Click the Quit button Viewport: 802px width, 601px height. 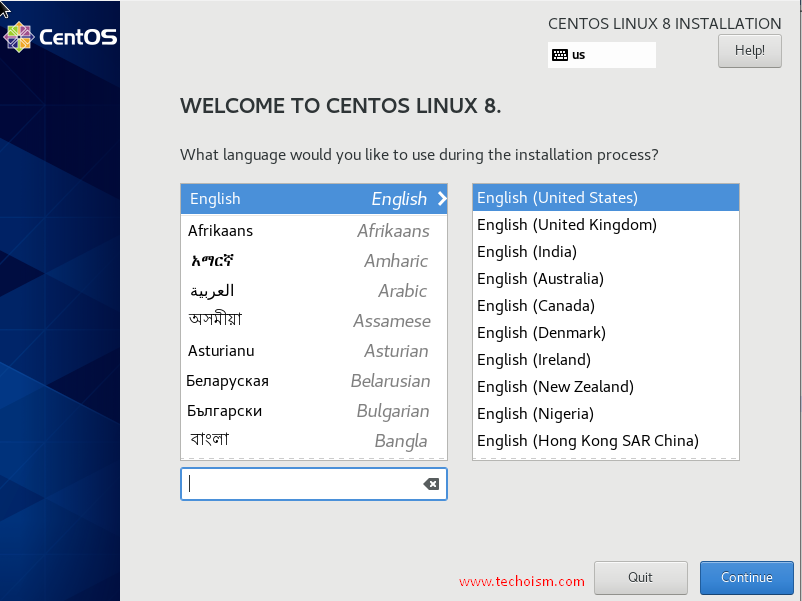click(640, 577)
